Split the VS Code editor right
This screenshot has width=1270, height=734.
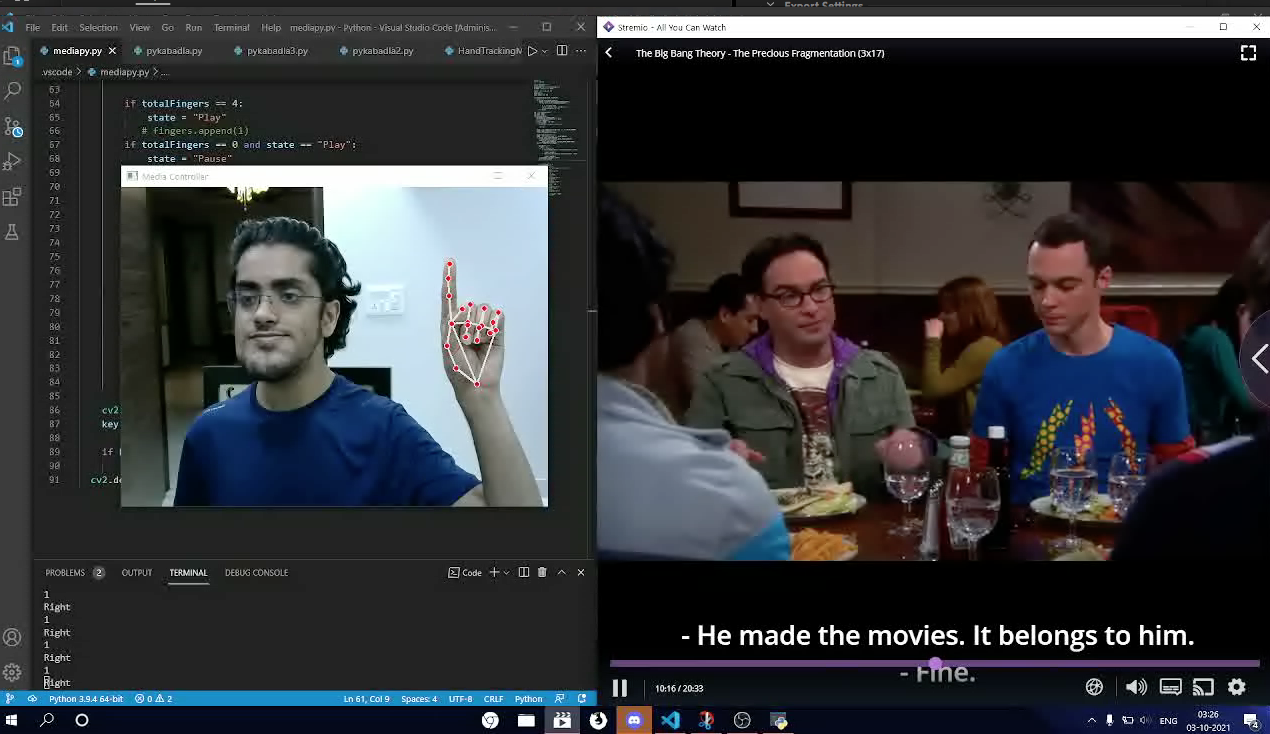[x=562, y=51]
